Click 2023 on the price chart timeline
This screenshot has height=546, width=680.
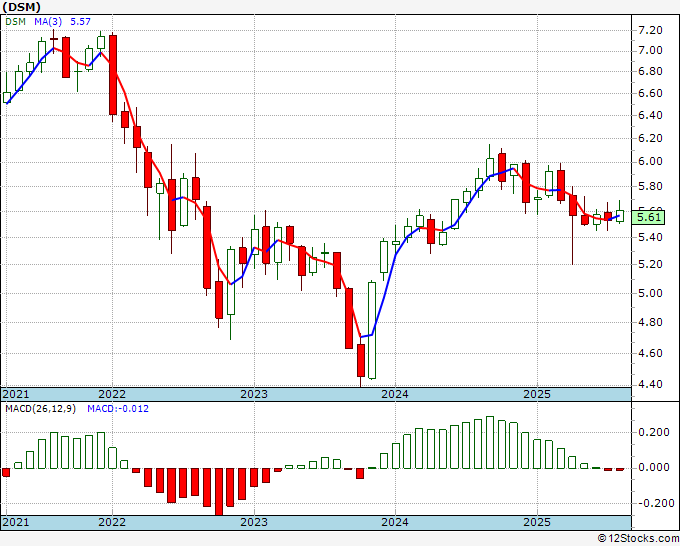coord(254,394)
